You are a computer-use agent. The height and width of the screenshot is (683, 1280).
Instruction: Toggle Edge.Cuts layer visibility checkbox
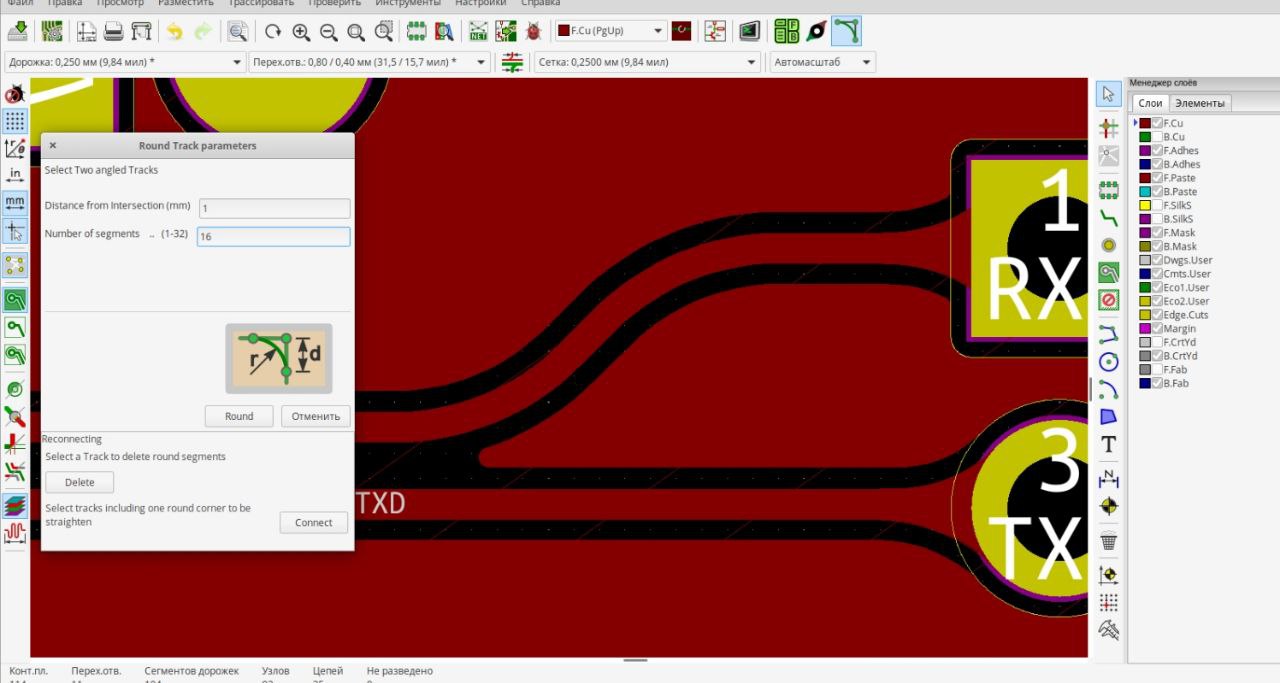pos(1158,315)
